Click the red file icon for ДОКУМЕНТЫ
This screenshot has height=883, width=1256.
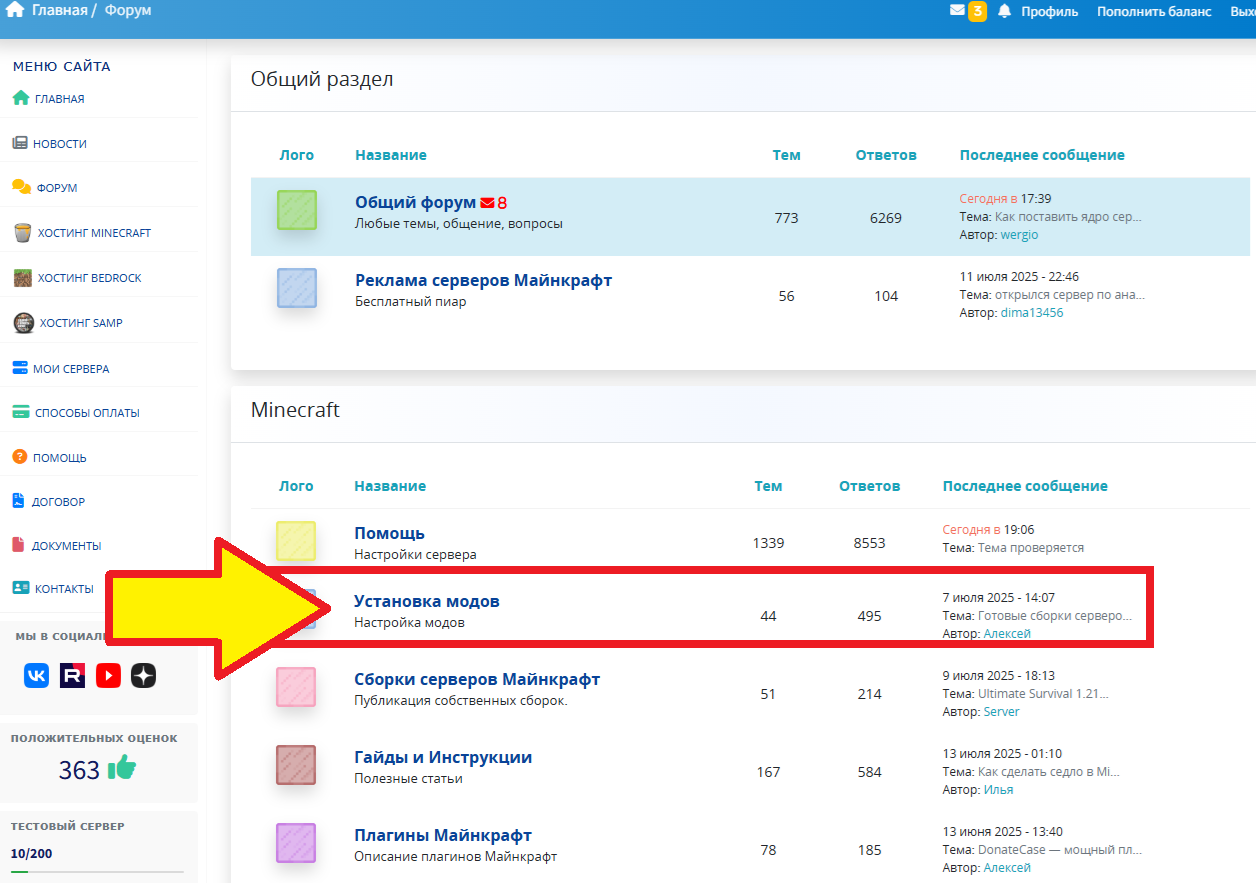tap(19, 545)
